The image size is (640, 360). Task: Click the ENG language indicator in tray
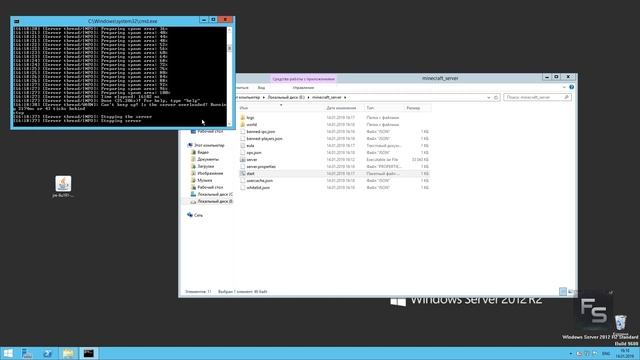pyautogui.click(x=606, y=353)
